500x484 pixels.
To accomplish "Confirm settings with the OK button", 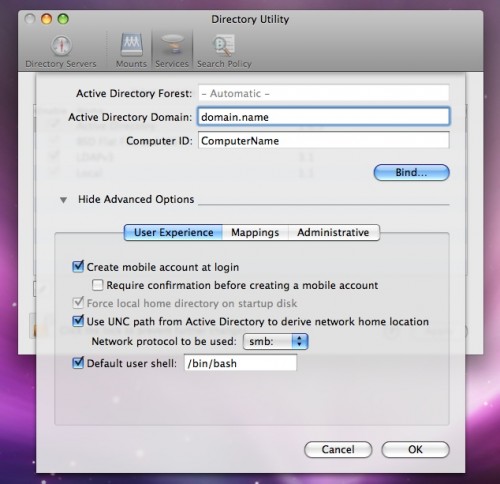I will 415,449.
